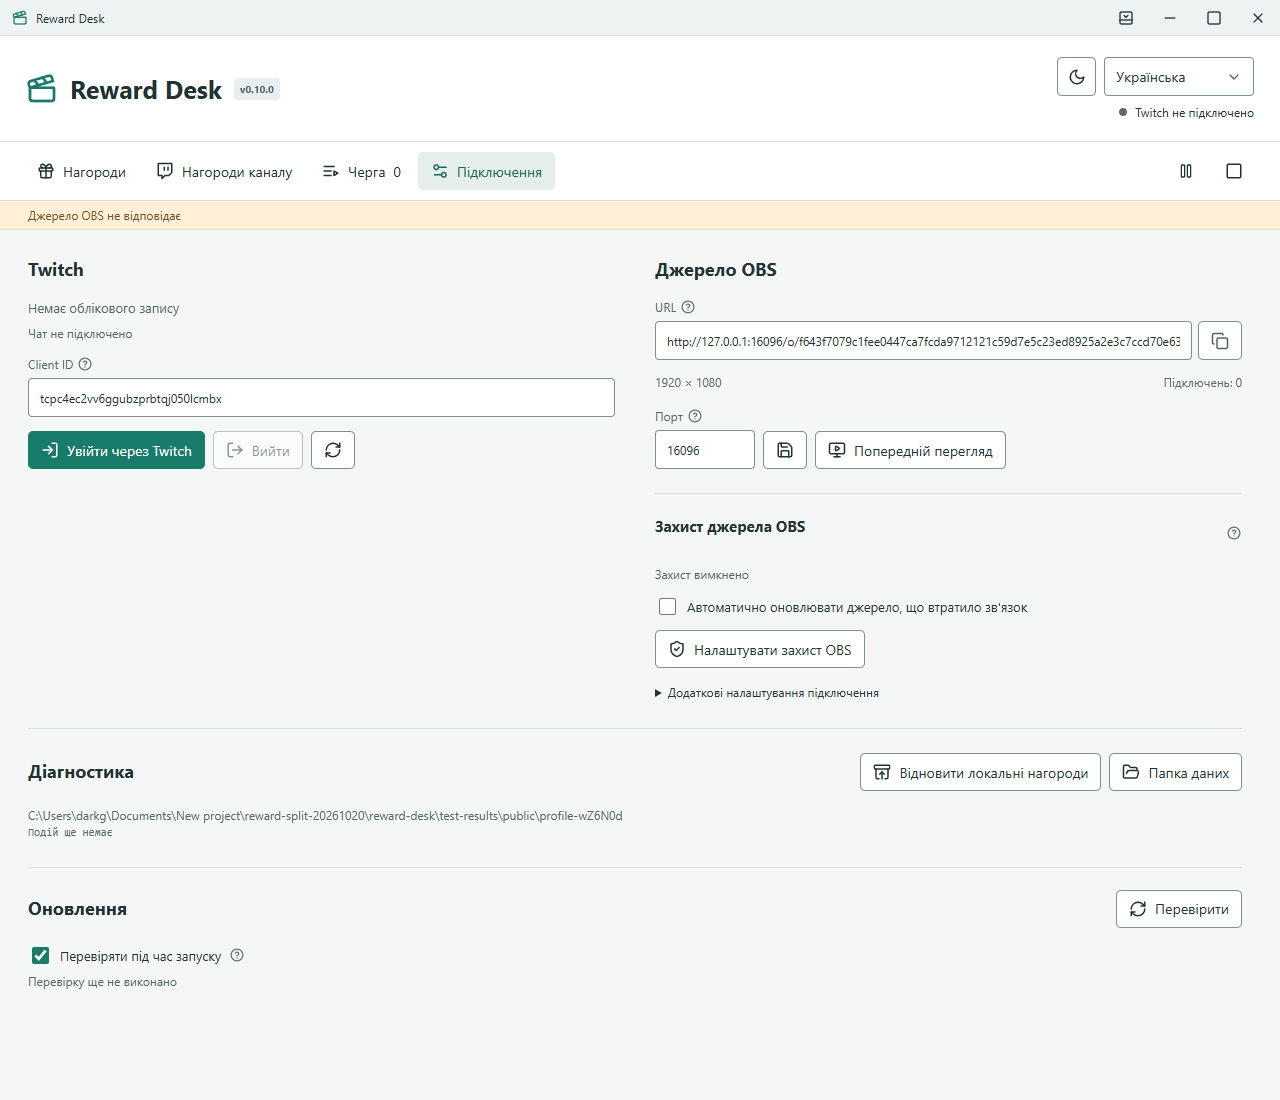
Task: Click into the OBS source URL field
Action: pyautogui.click(x=923, y=341)
